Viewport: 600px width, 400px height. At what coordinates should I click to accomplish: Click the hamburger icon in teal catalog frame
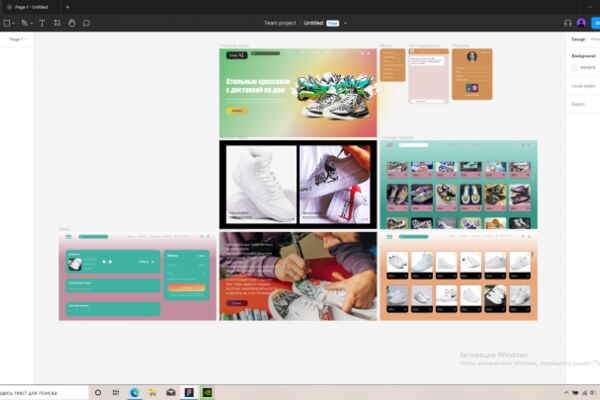click(390, 145)
